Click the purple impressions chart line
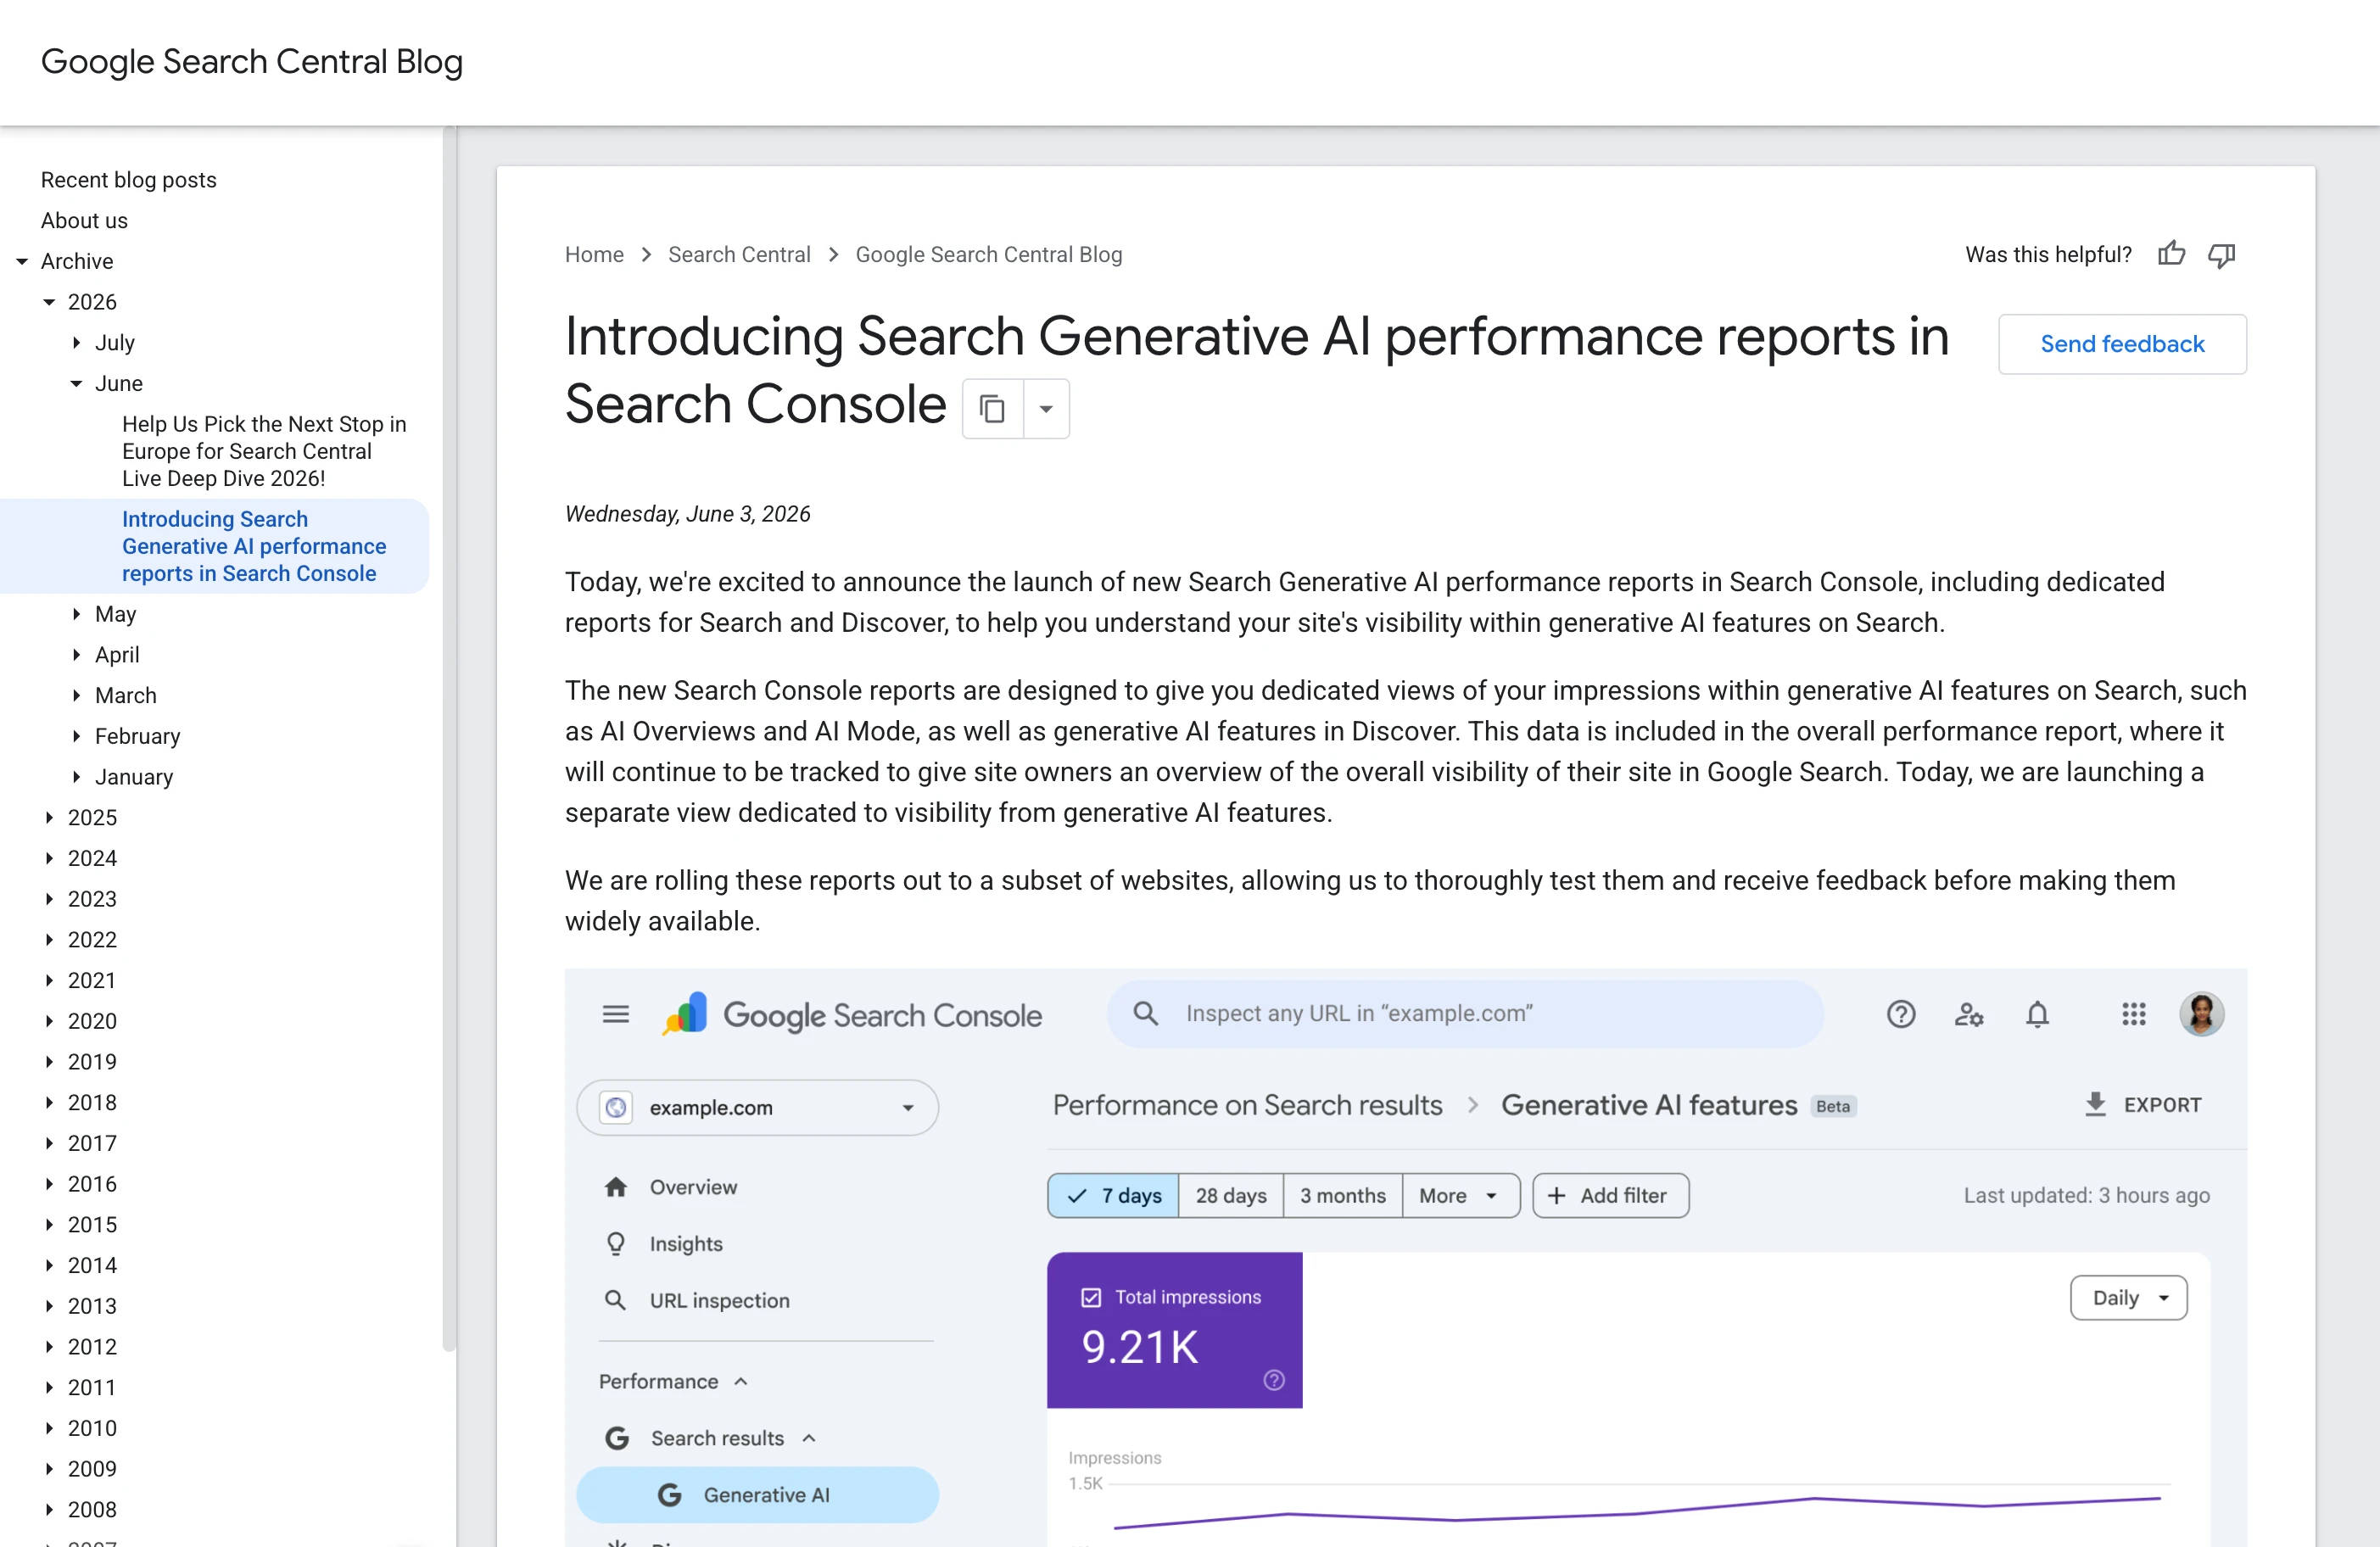Image resolution: width=2380 pixels, height=1547 pixels. point(1636,1512)
